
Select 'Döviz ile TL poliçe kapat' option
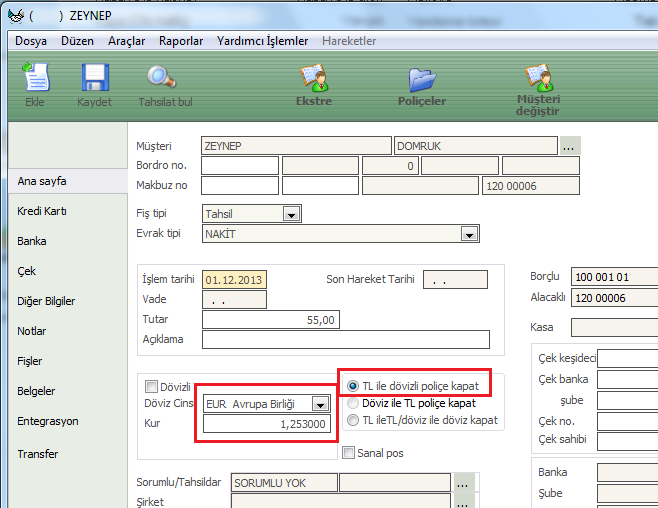pos(352,403)
